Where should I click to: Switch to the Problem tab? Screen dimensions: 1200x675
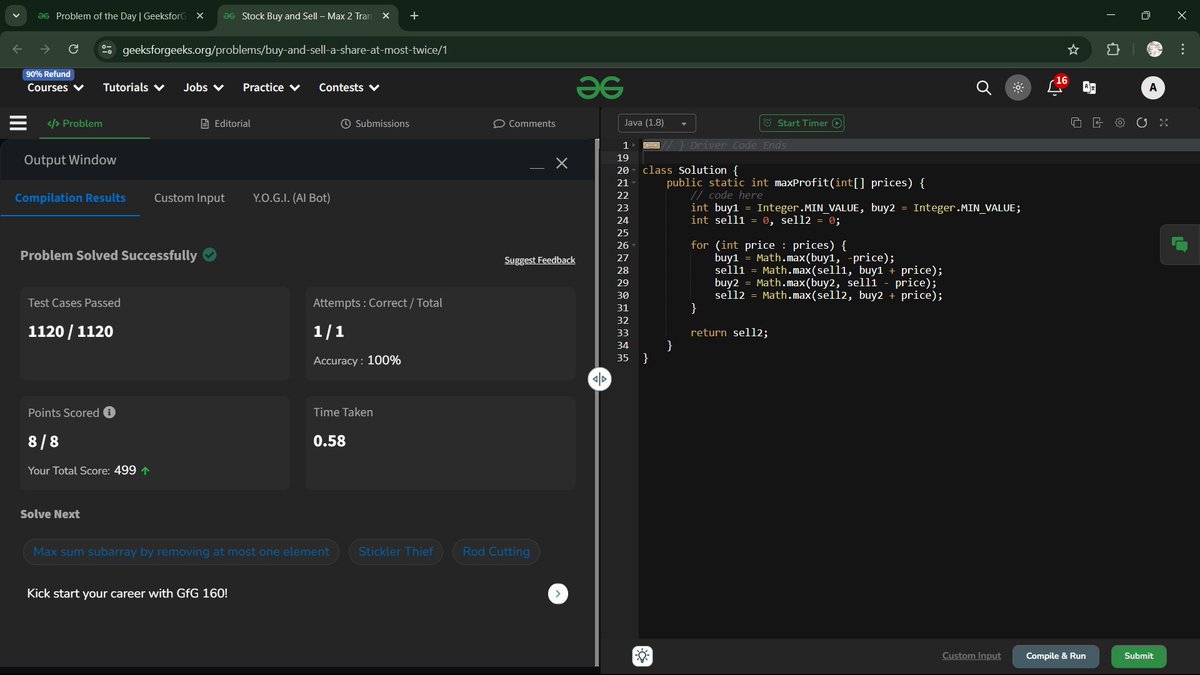(x=75, y=124)
